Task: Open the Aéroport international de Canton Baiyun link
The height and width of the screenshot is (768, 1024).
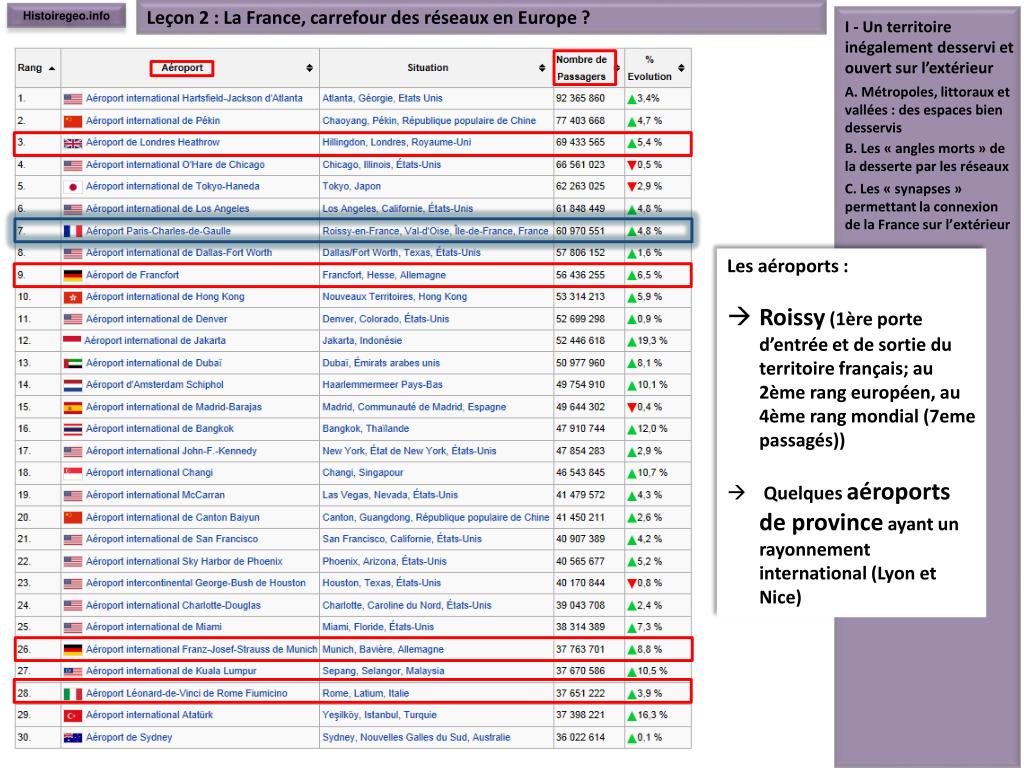Action: (x=172, y=517)
